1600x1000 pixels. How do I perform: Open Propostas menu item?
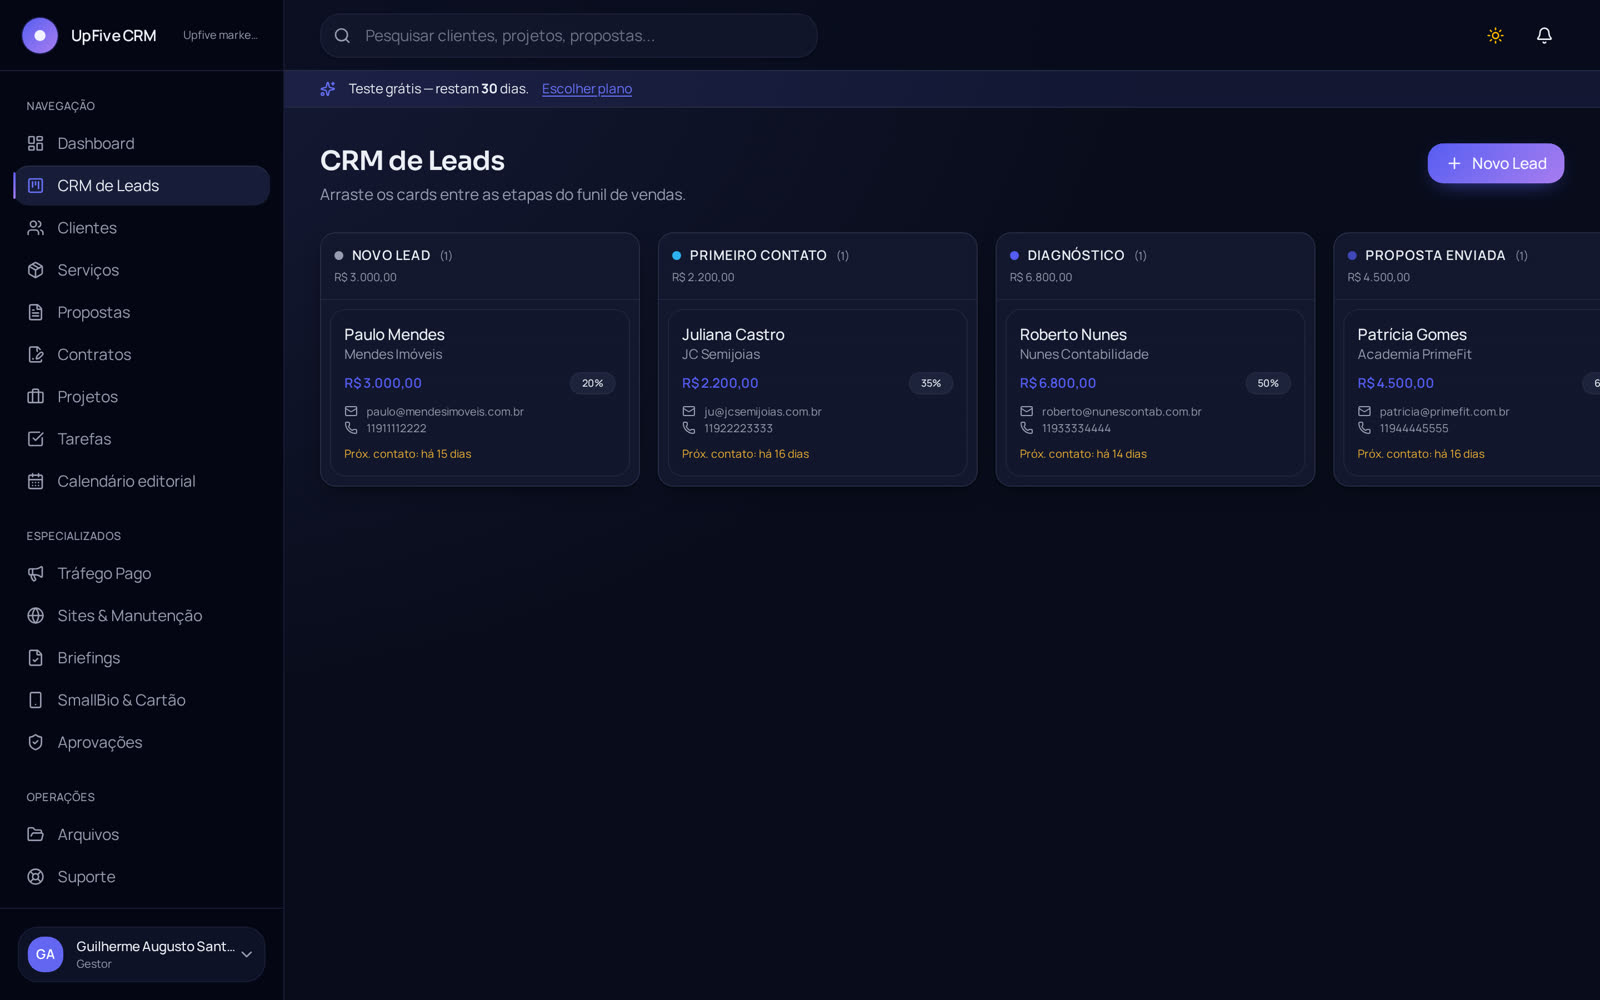tap(141, 312)
